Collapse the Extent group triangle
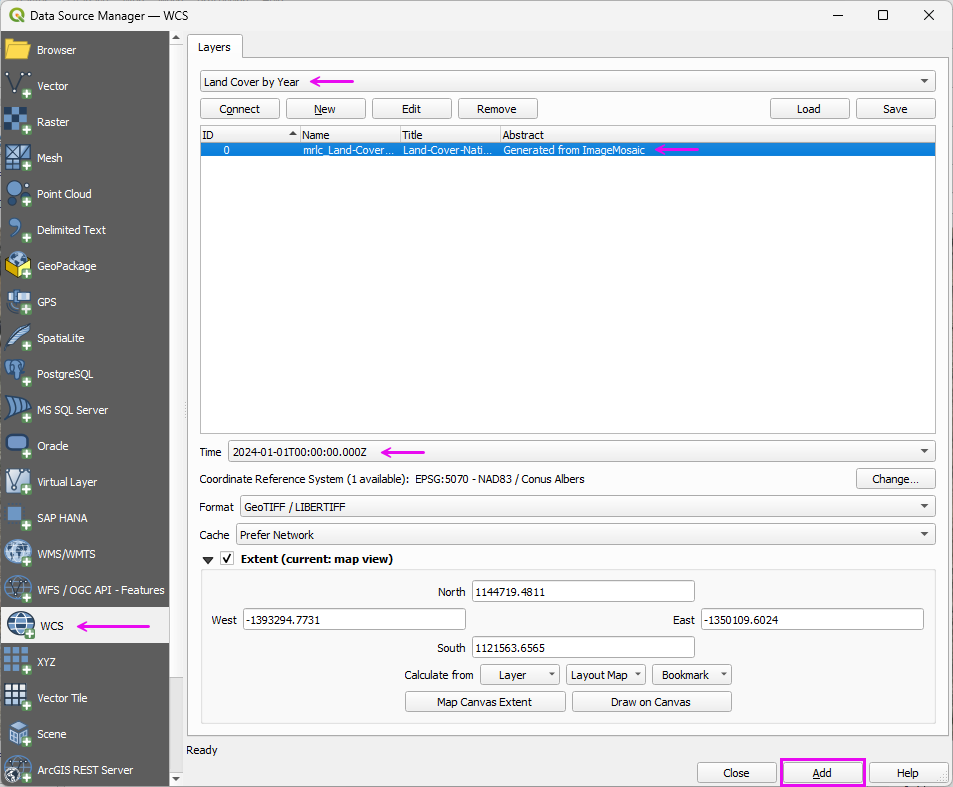Image resolution: width=953 pixels, height=787 pixels. click(x=208, y=560)
